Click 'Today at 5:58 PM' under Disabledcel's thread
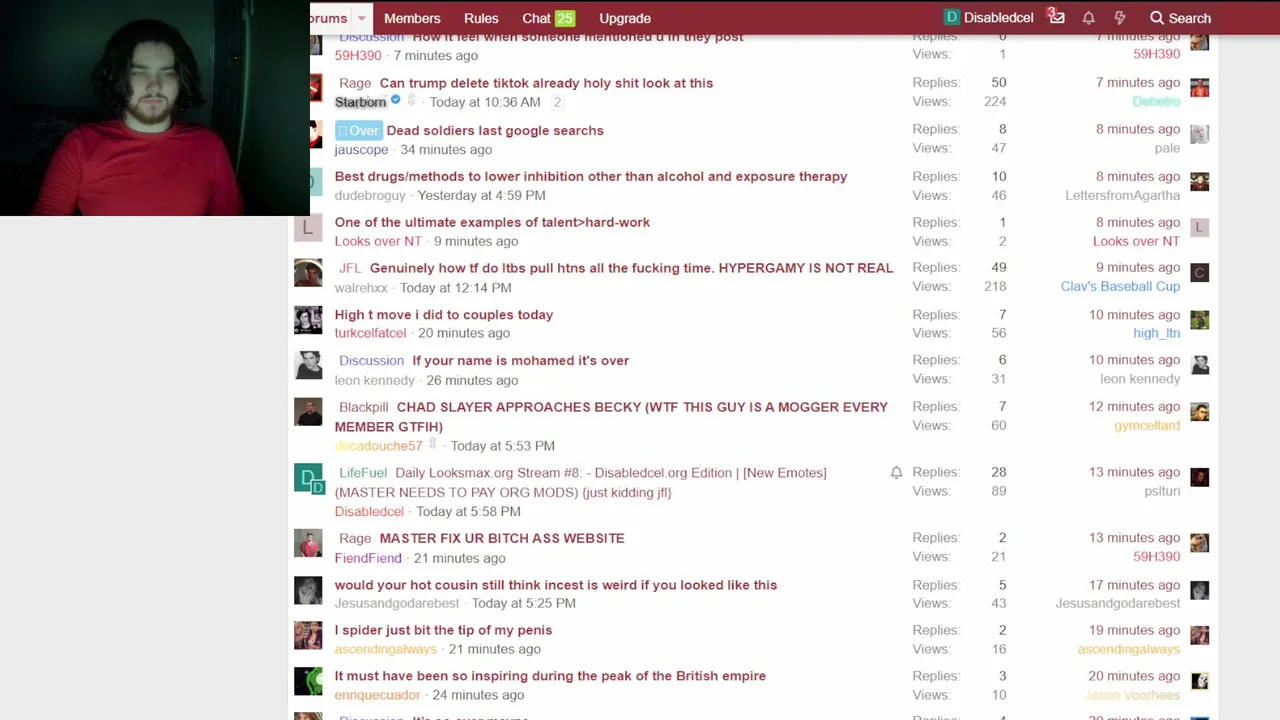The image size is (1280, 720). pos(469,512)
